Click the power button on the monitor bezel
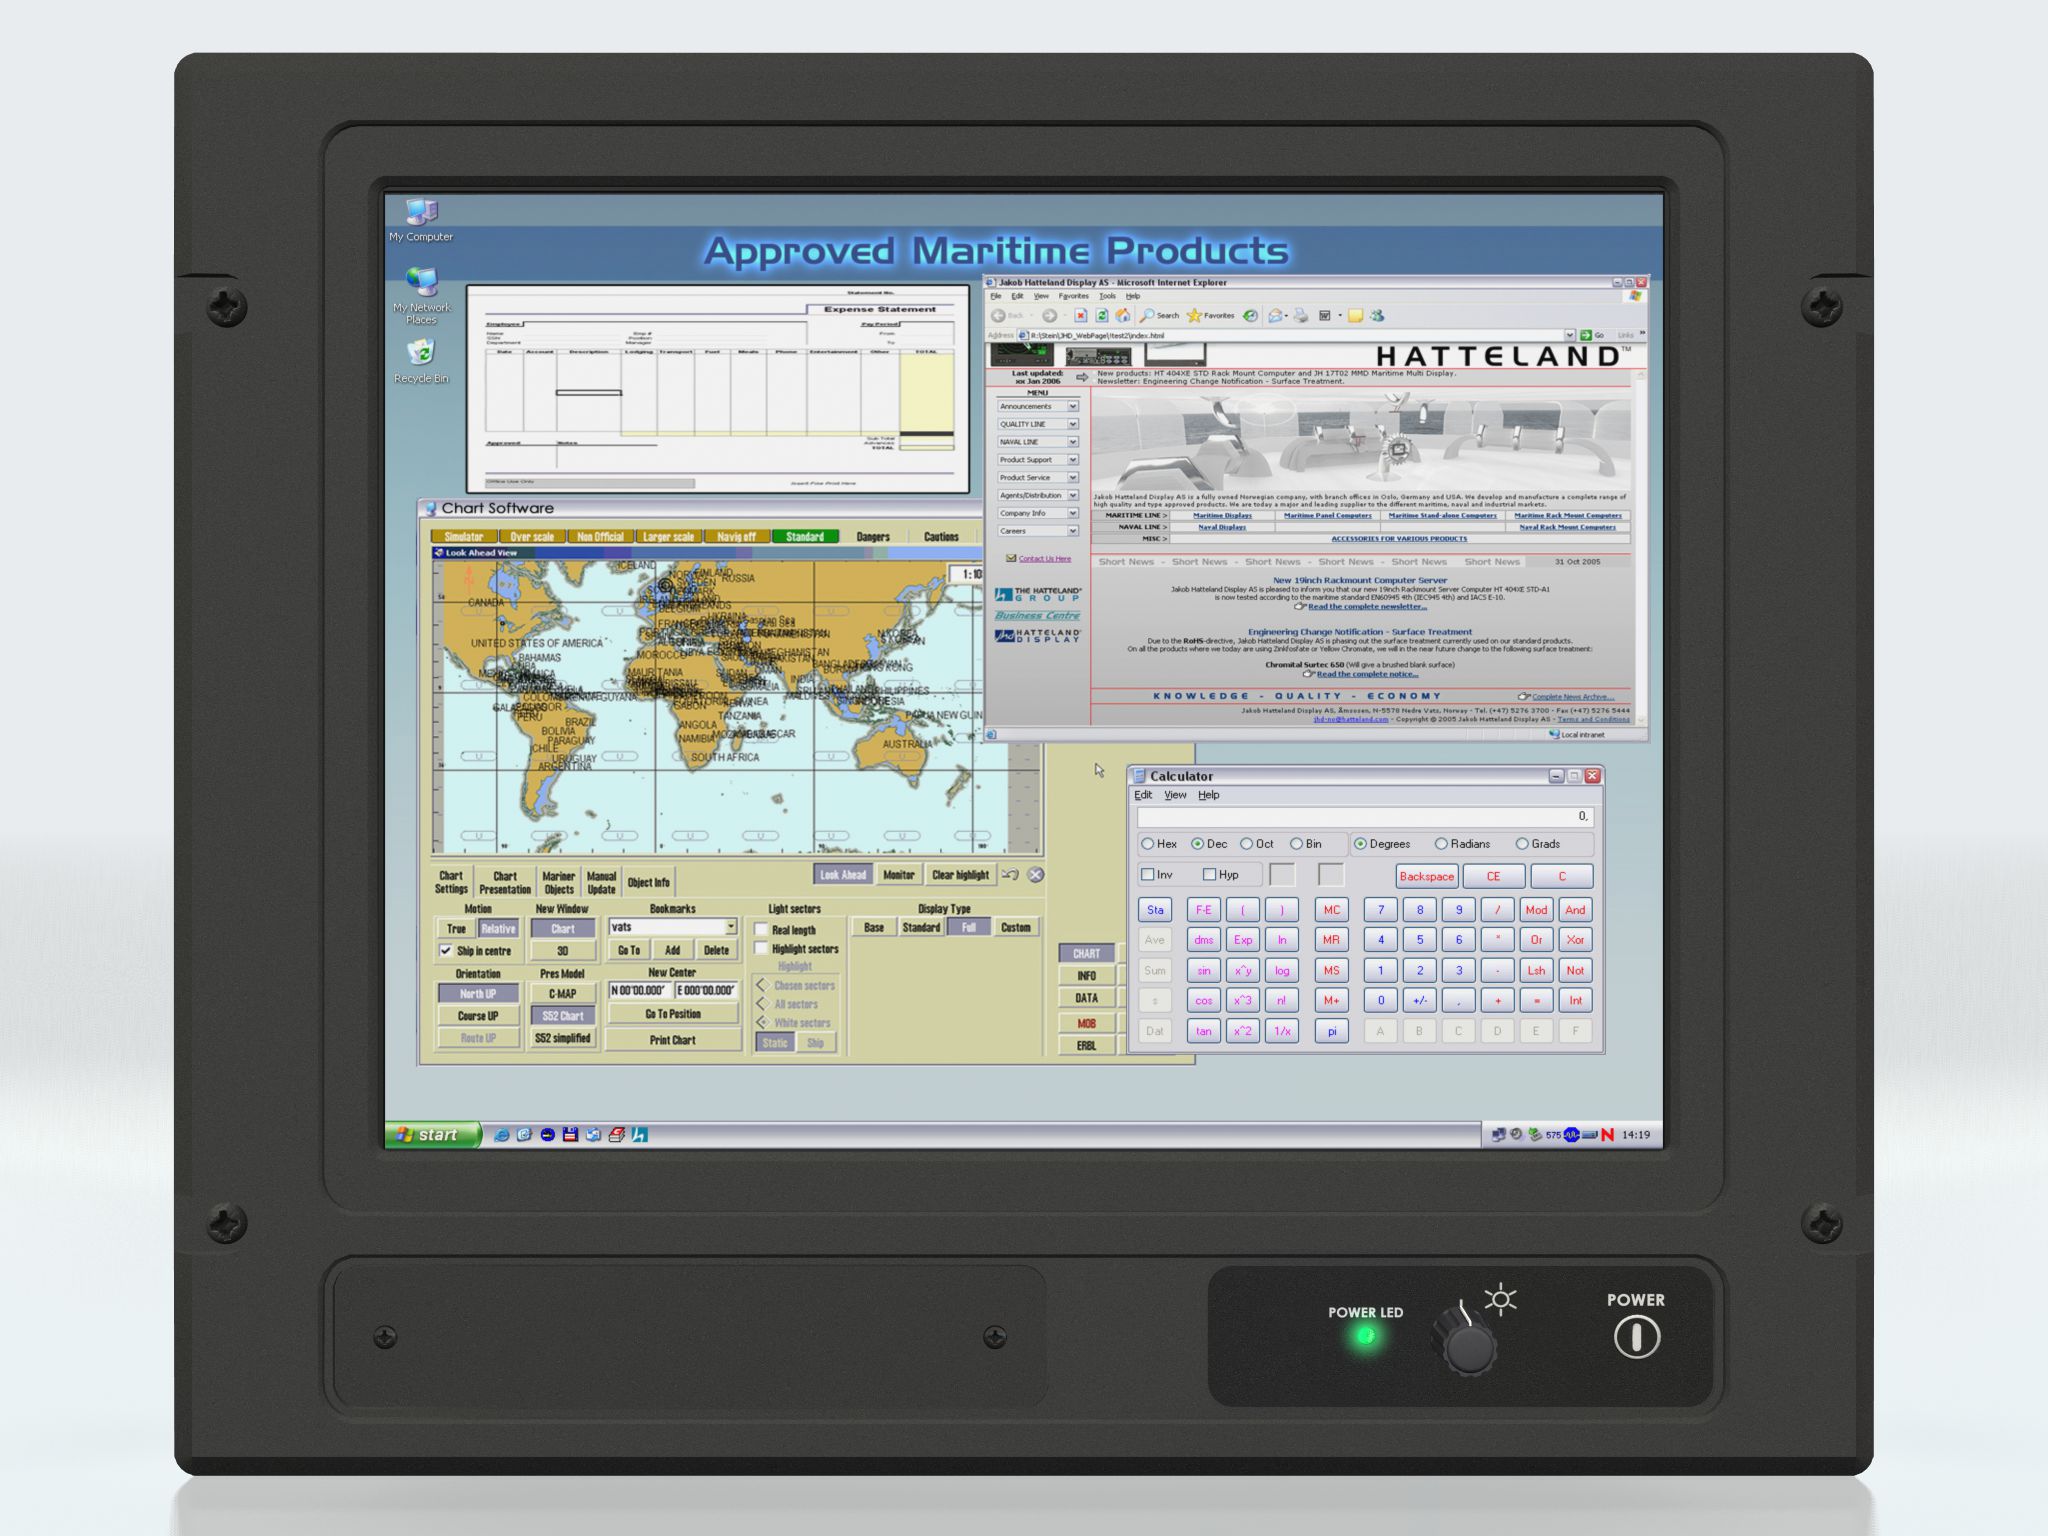Image resolution: width=2048 pixels, height=1536 pixels. pyautogui.click(x=1636, y=1337)
